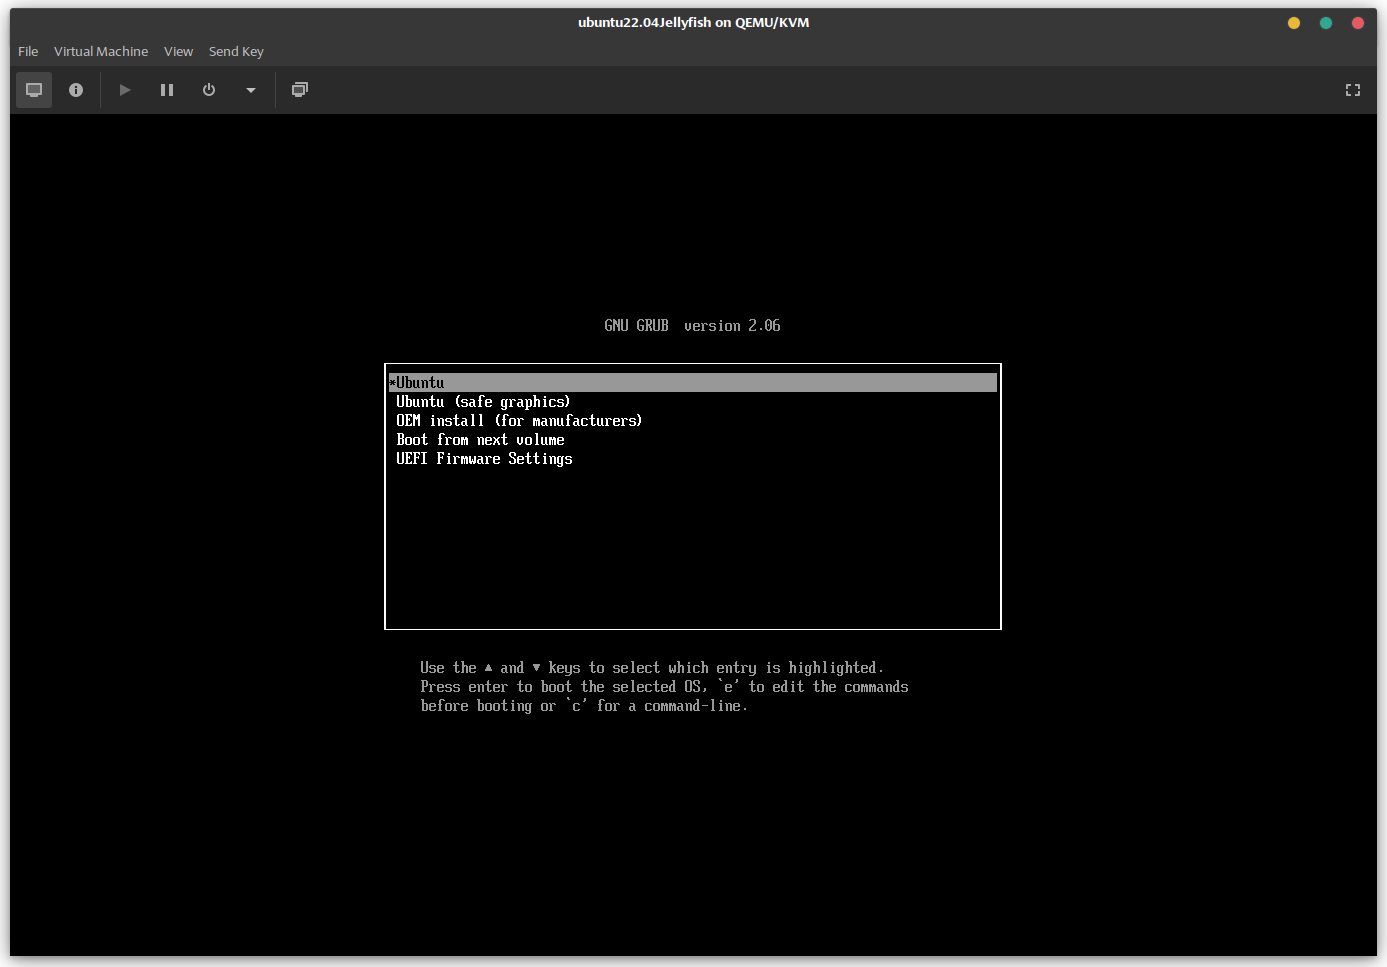Open virtual hardware details info

(x=76, y=90)
